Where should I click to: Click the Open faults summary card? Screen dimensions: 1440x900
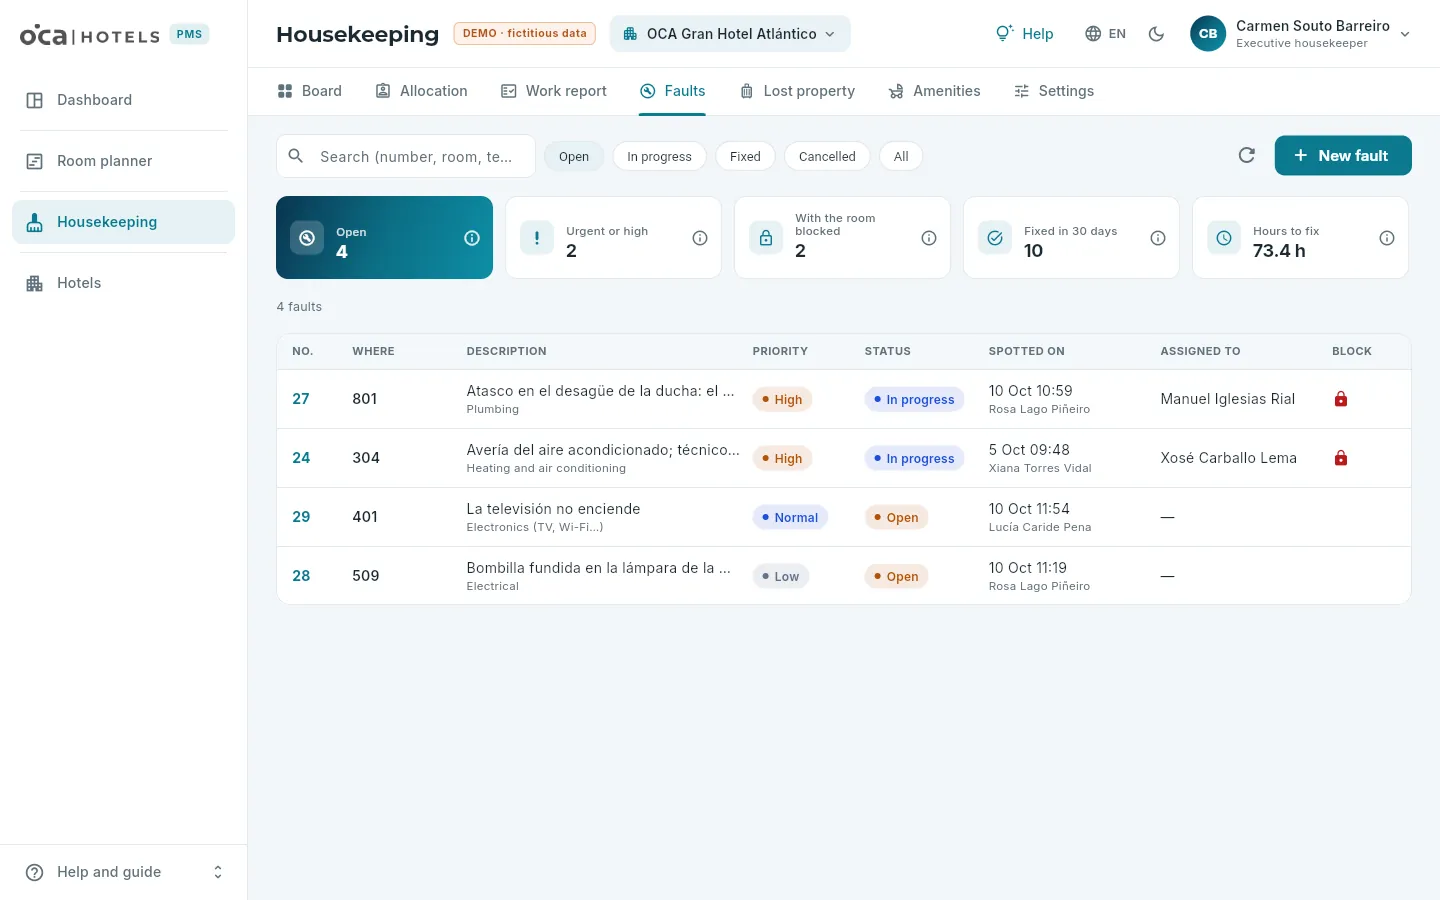pos(384,238)
